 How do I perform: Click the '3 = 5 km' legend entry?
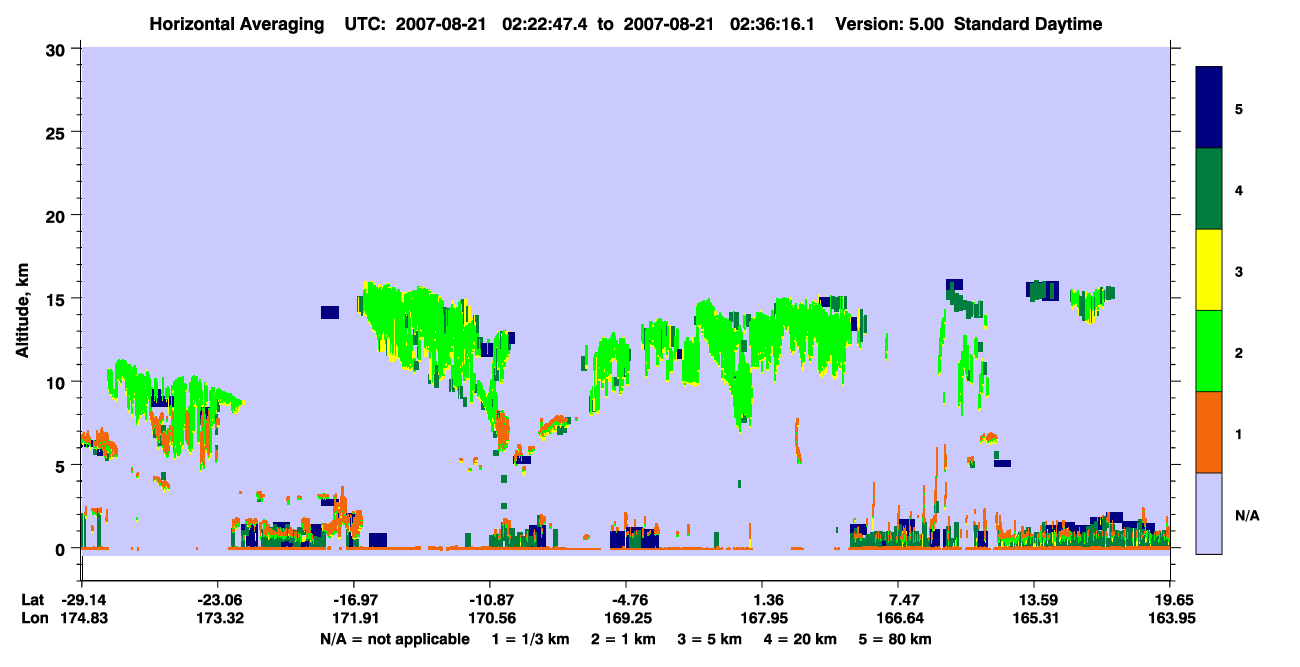(x=709, y=639)
